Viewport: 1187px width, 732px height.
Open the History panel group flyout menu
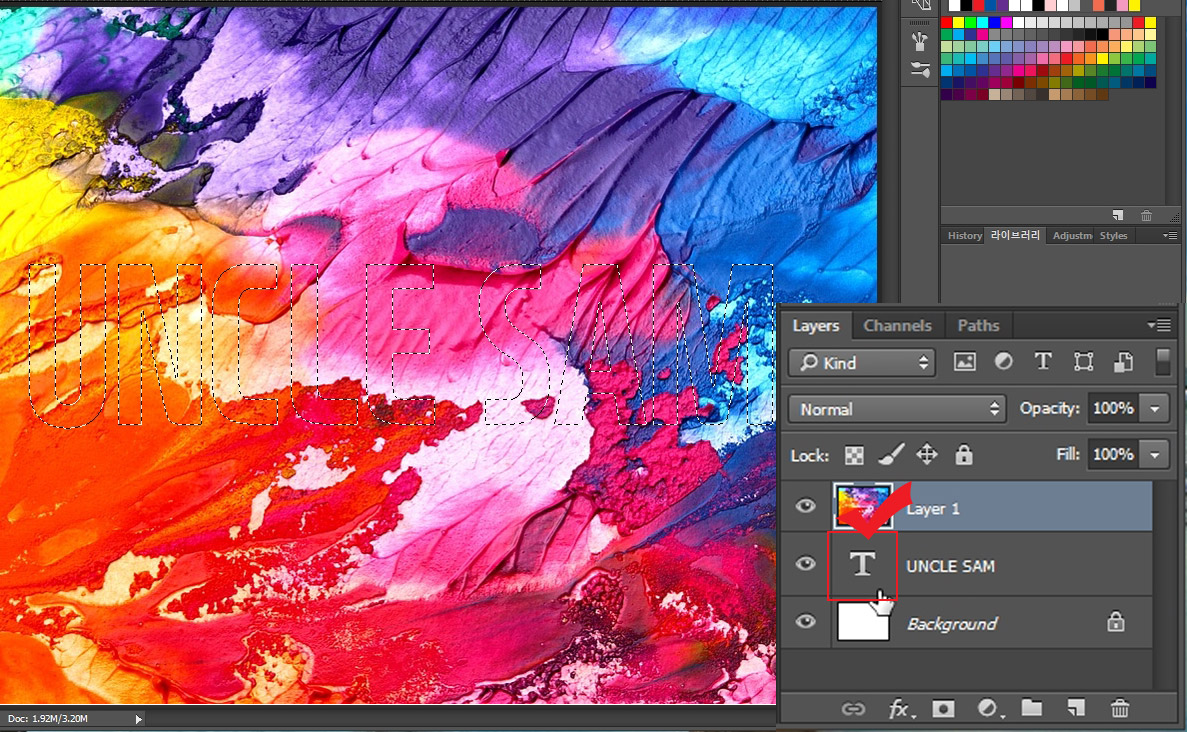pos(1170,235)
